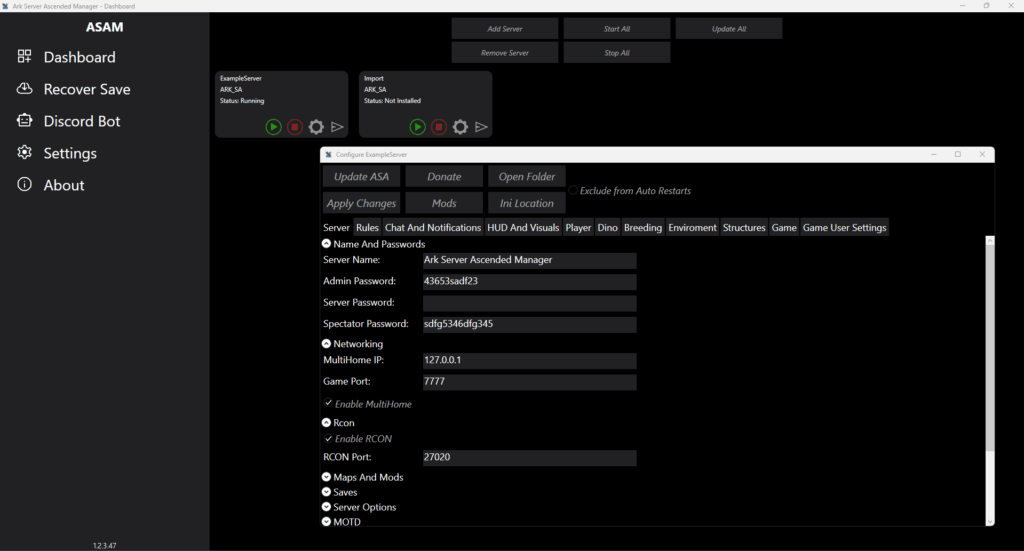Click the Apply Changes button
The width and height of the screenshot is (1024, 551).
click(361, 203)
